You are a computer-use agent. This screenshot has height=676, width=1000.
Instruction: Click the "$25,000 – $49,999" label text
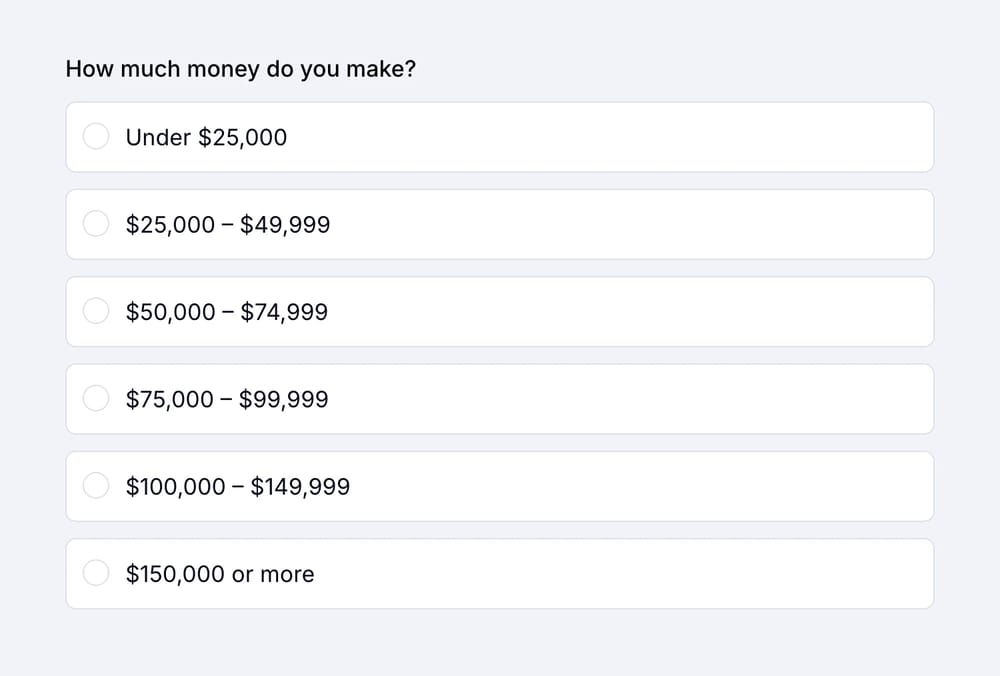coord(228,224)
